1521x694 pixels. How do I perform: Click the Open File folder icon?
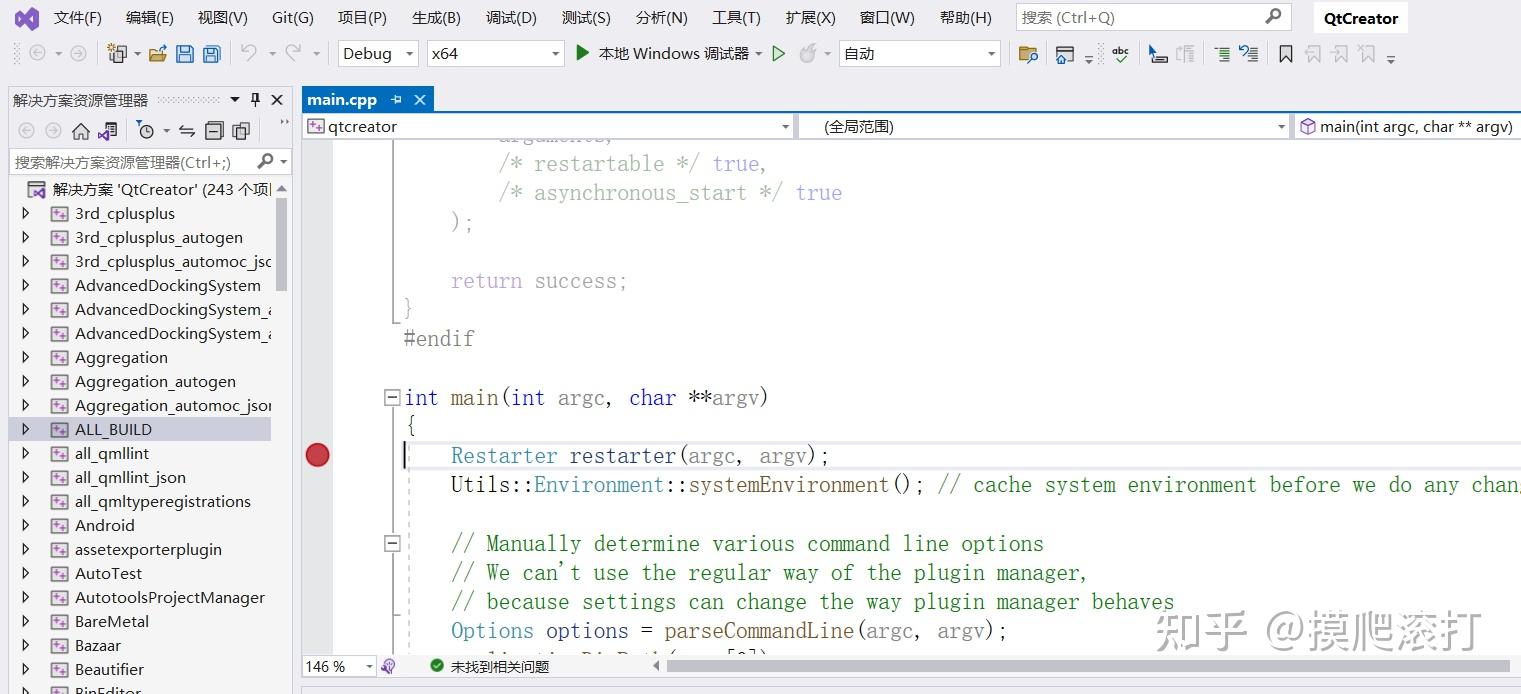[158, 54]
